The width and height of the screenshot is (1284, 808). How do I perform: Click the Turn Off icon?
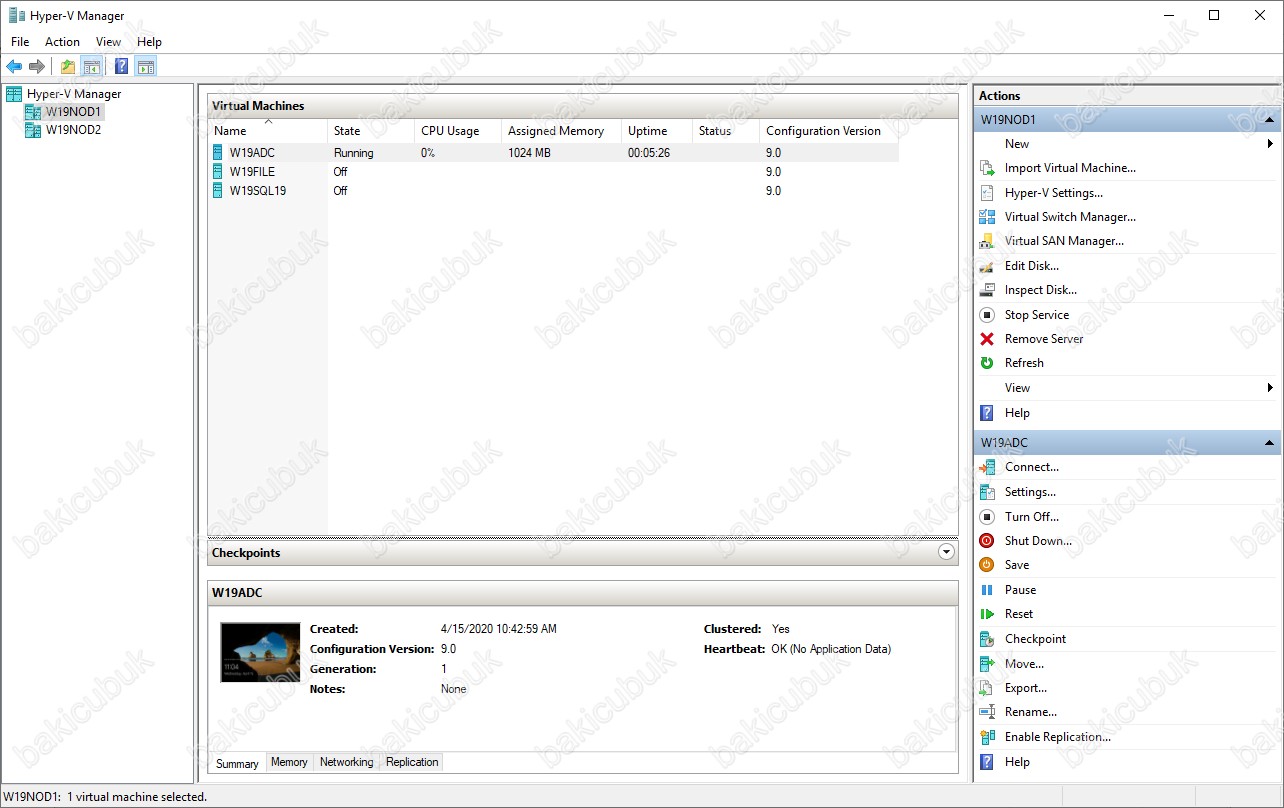987,517
